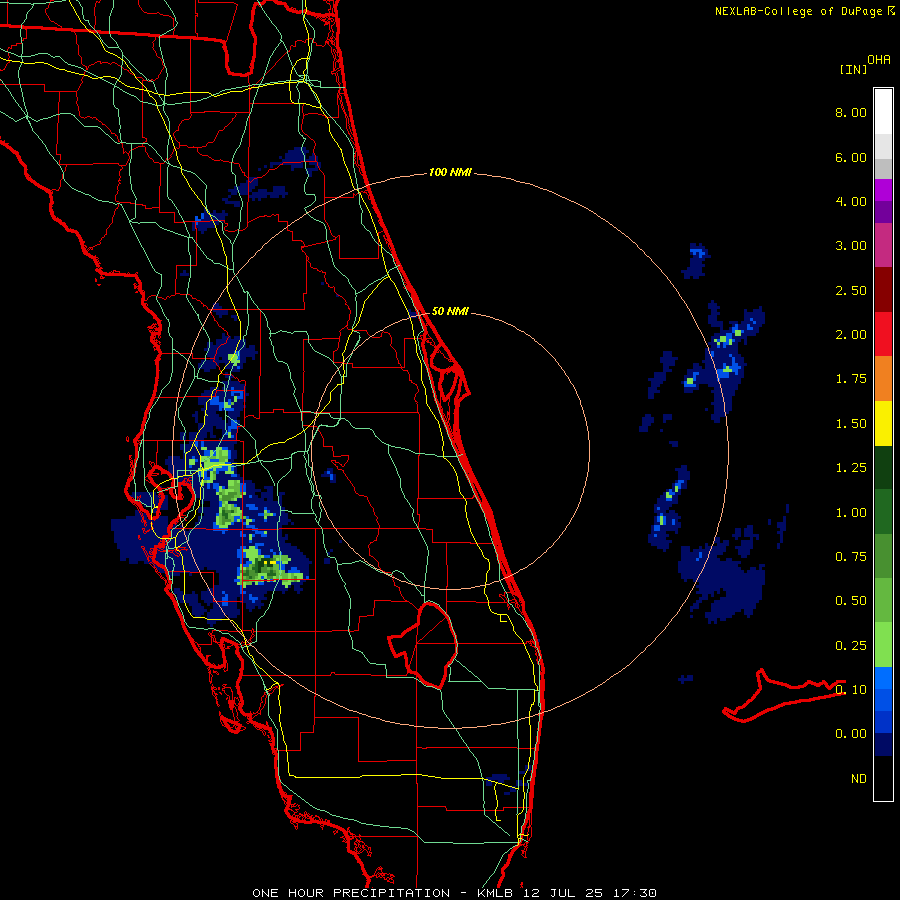Select the 0.00 legend value
Screen dimensions: 900x900
click(x=851, y=734)
